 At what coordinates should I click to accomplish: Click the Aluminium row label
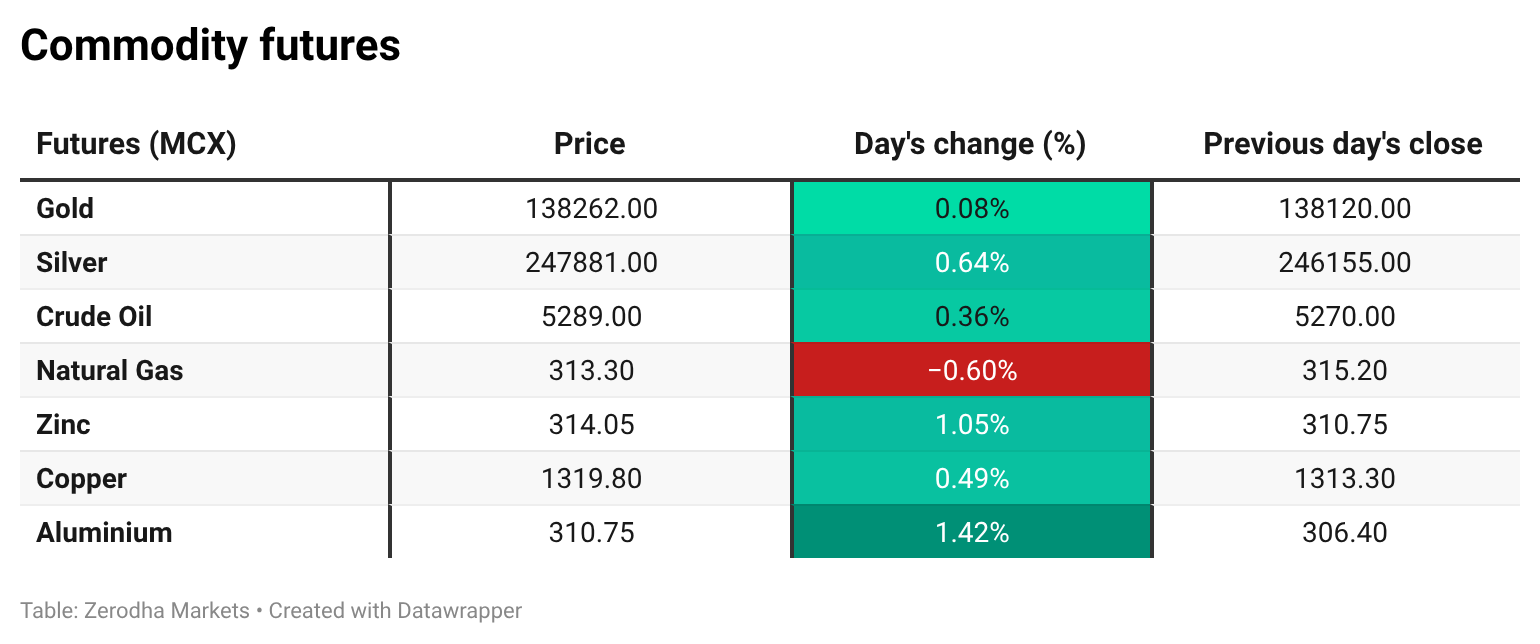104,533
